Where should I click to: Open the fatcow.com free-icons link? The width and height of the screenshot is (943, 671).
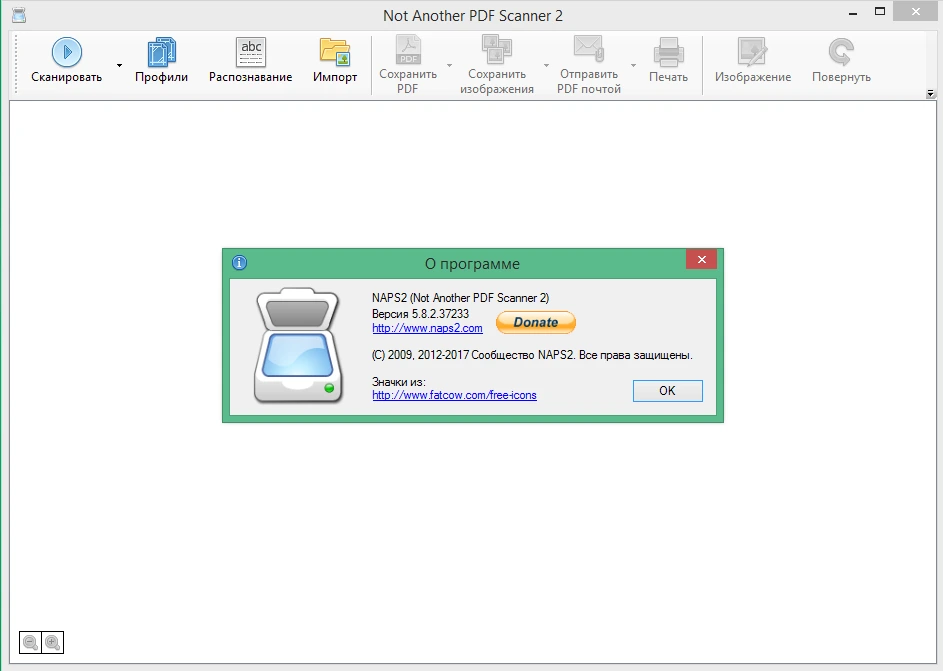(x=454, y=395)
